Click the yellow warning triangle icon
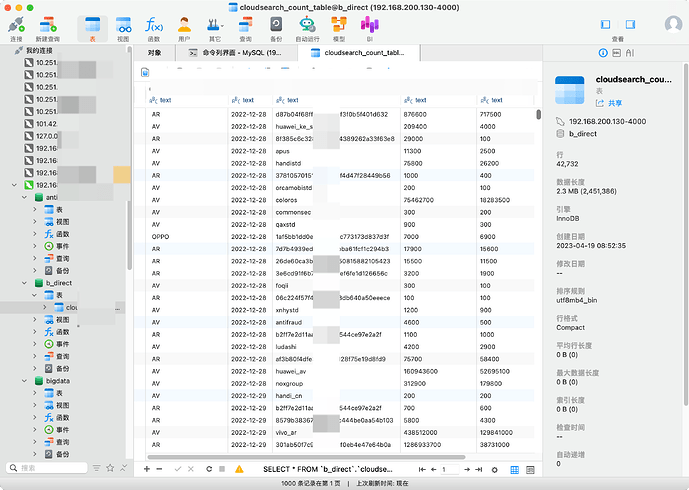Viewport: 689px width, 490px height. [x=239, y=469]
